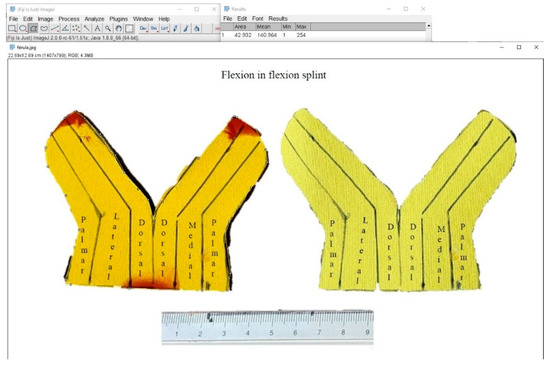Select the Magnifying glass tool
Screen dimensions: 550x365
(108, 28)
